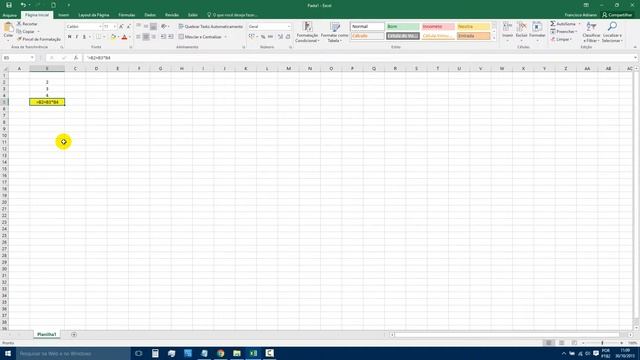
Task: Open the number format Geral dropdown
Action: point(289,27)
